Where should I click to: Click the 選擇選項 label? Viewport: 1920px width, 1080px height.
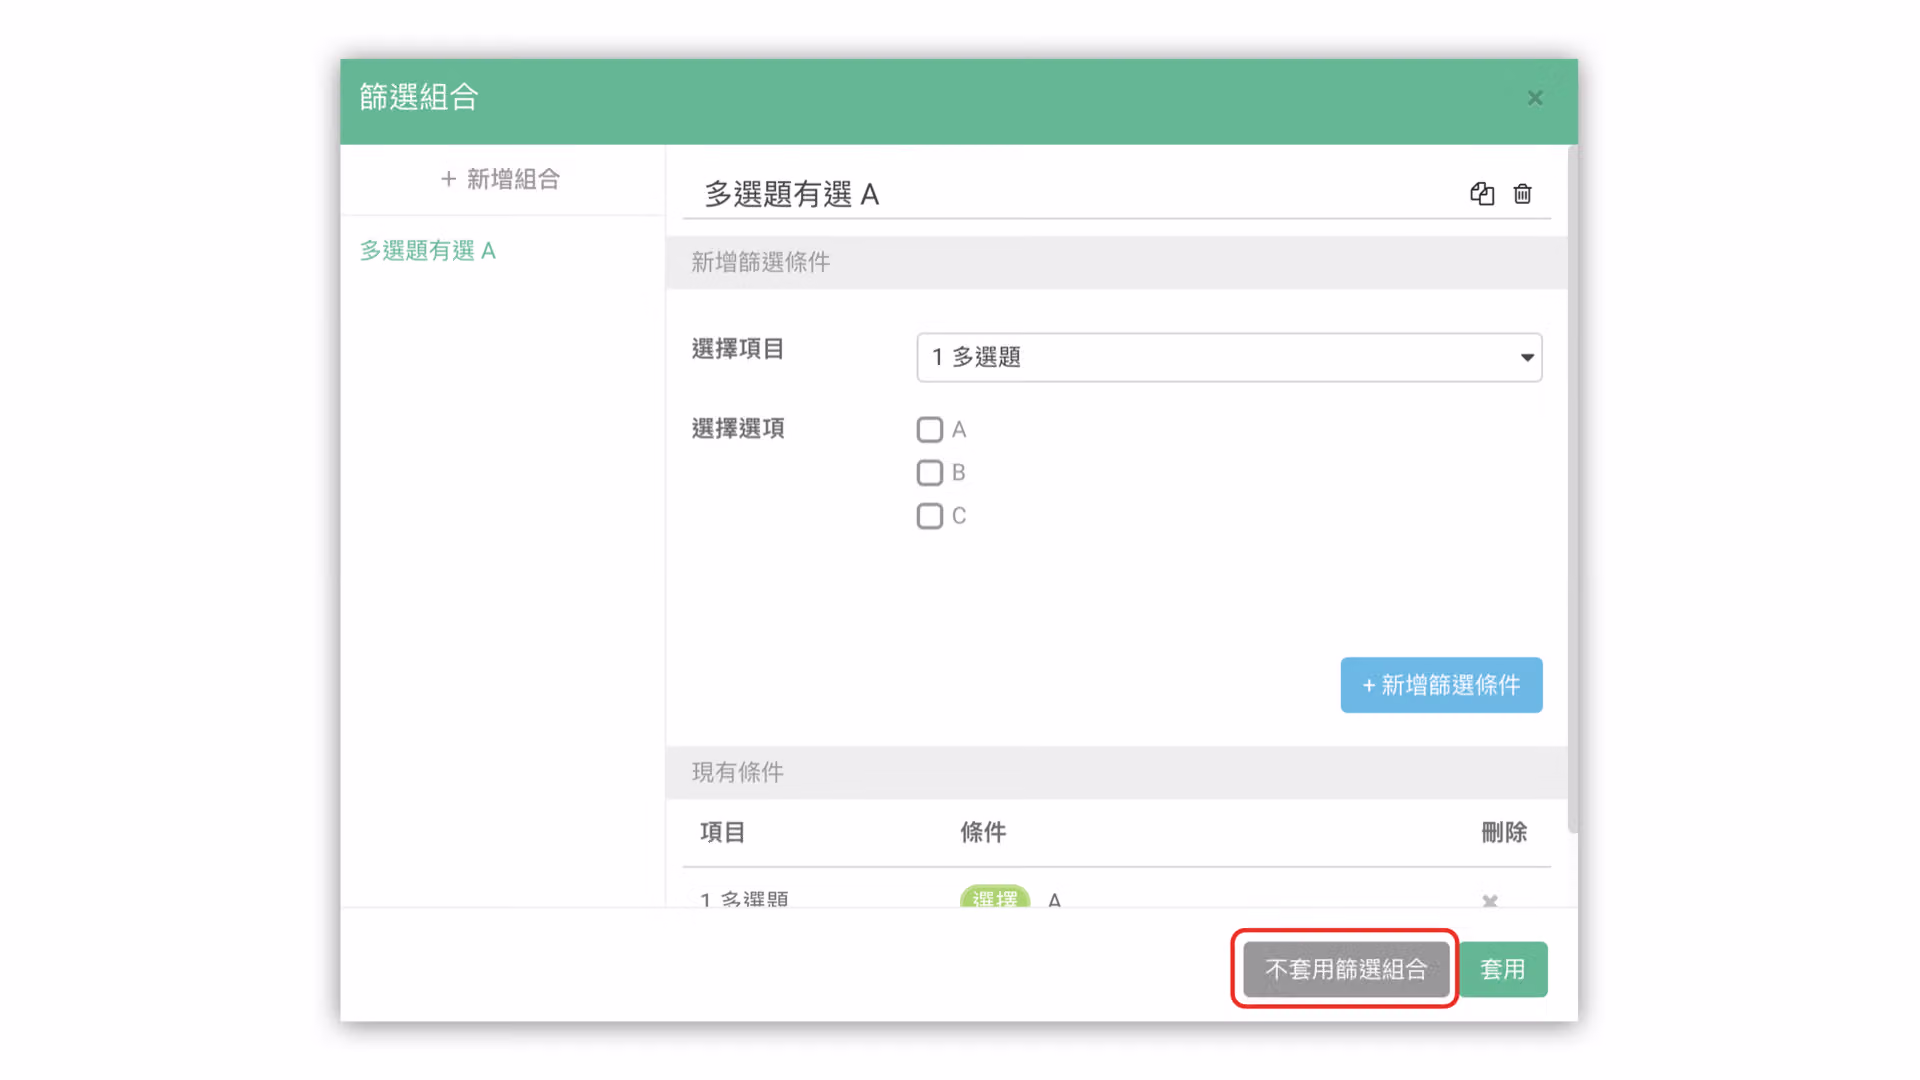point(738,429)
